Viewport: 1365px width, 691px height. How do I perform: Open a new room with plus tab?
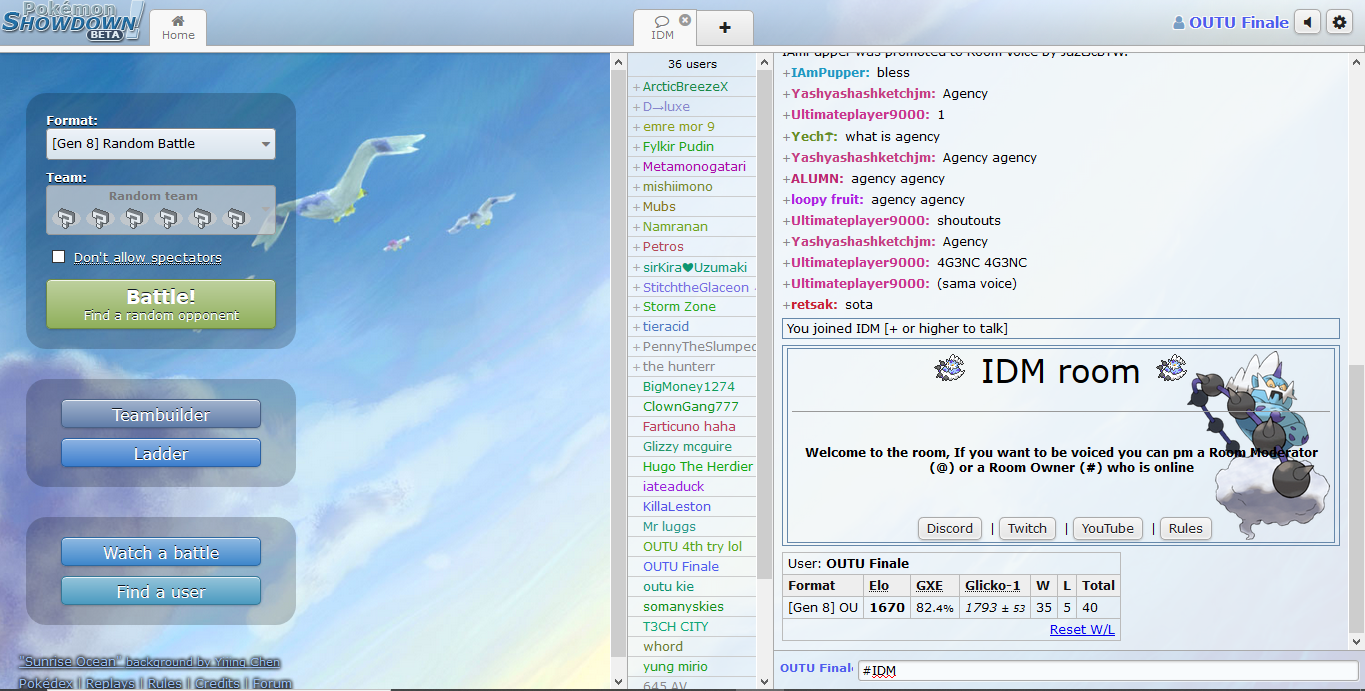725,28
